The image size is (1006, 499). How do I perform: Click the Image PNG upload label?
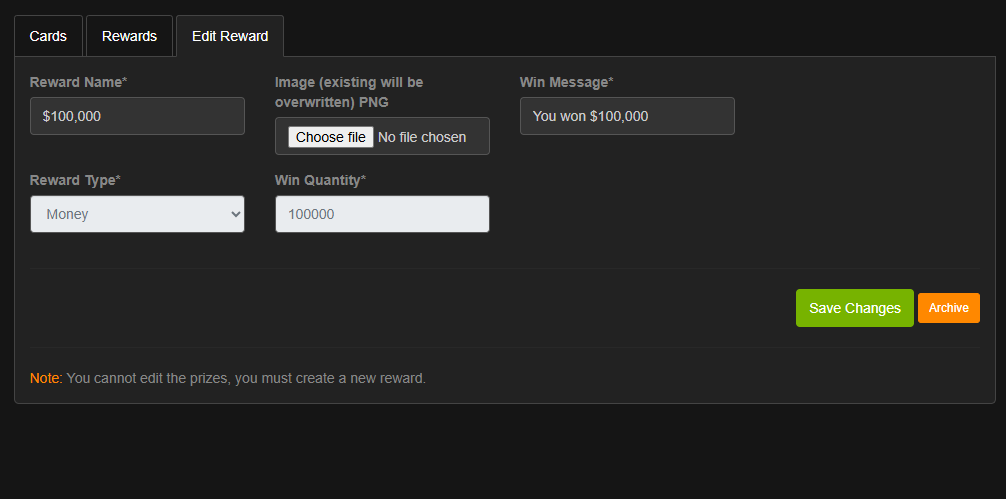[349, 91]
